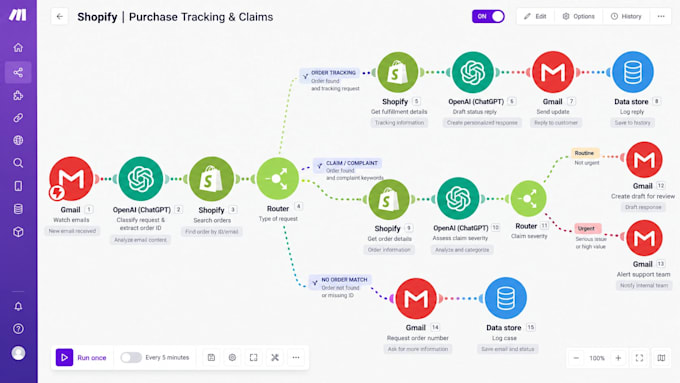Image resolution: width=680 pixels, height=383 pixels.
Task: Open the user profile avatar
Action: click(18, 353)
